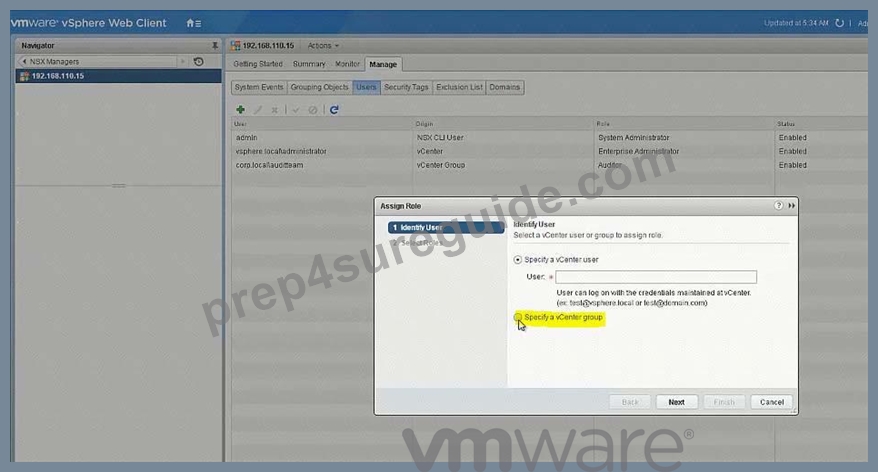Click the vCenter Group origin cell
The height and width of the screenshot is (472, 878).
[x=441, y=165]
